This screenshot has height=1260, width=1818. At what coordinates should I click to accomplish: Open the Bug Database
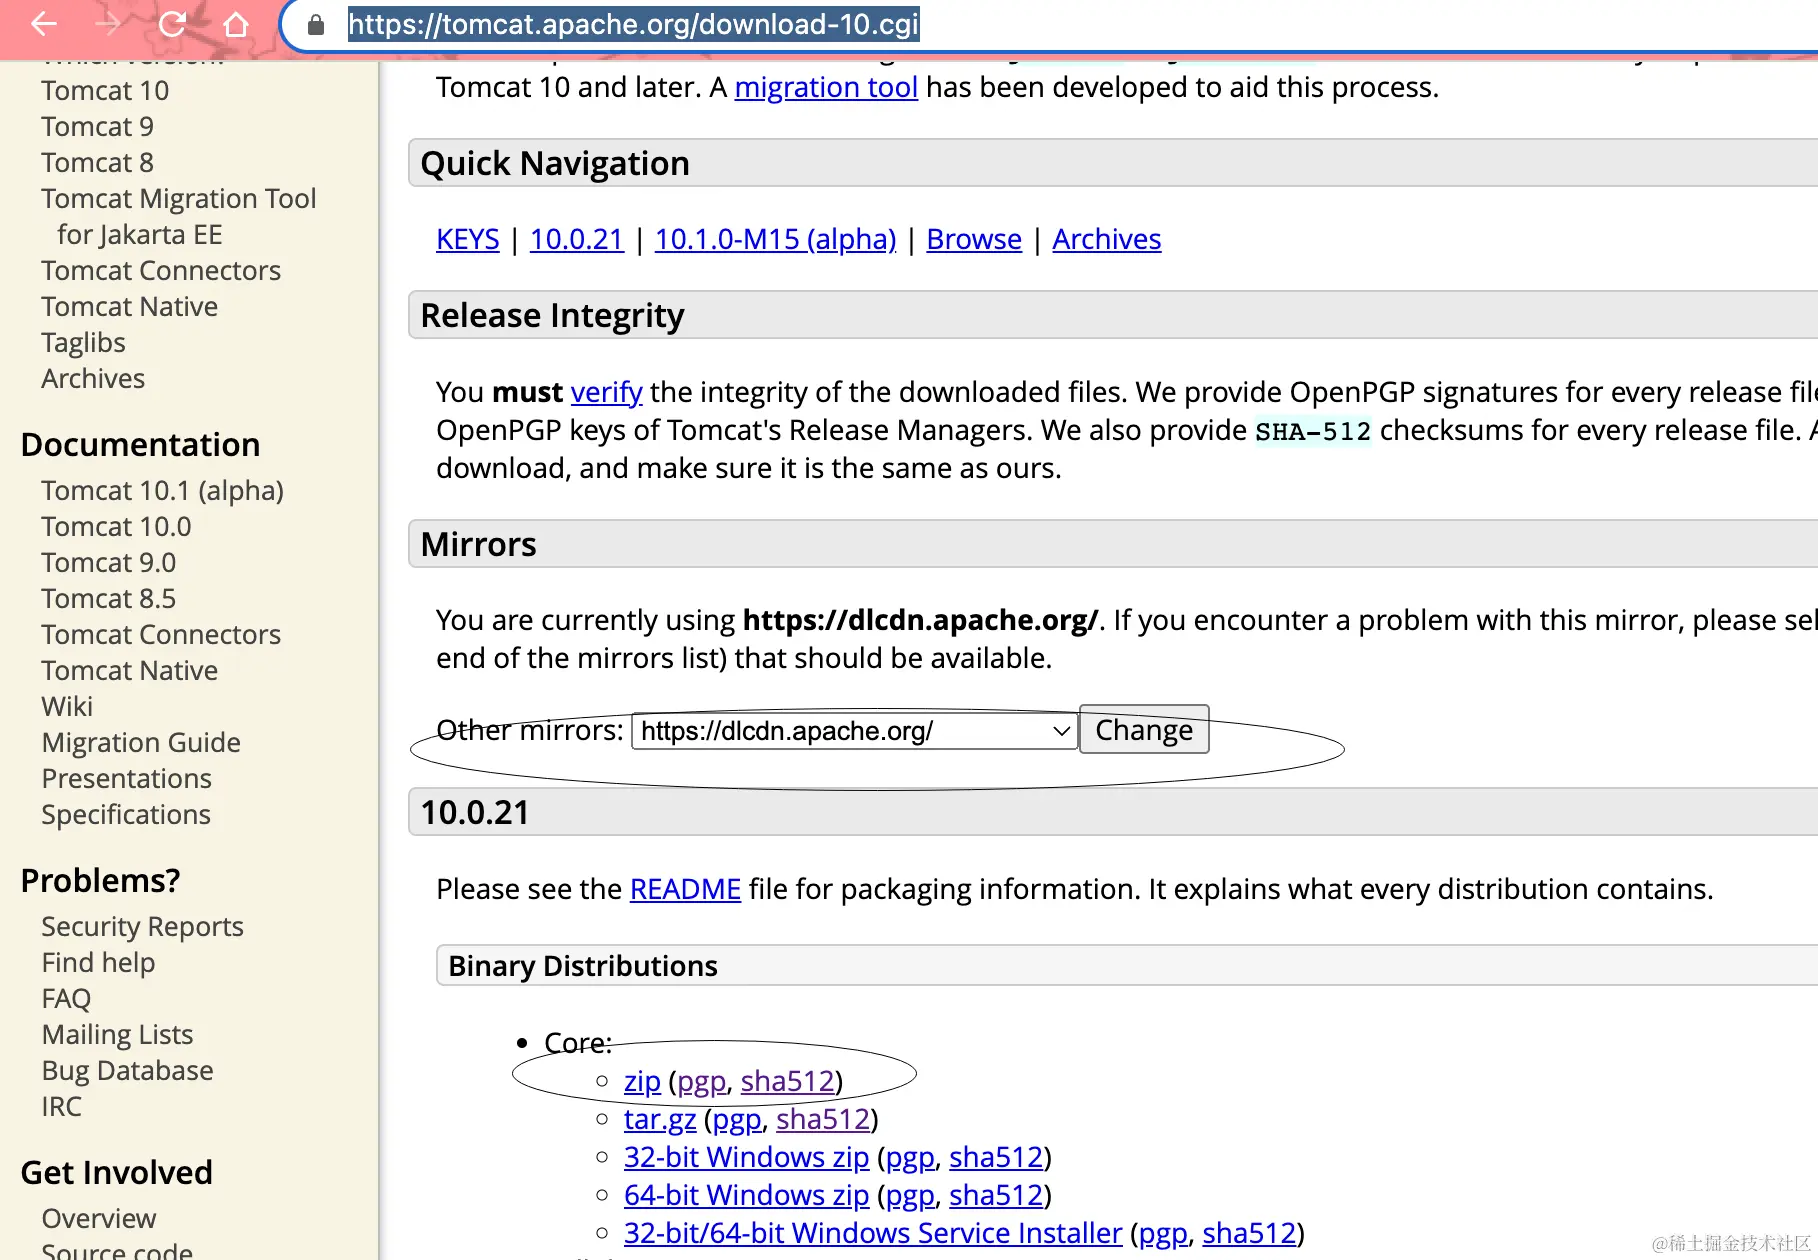pyautogui.click(x=128, y=1071)
